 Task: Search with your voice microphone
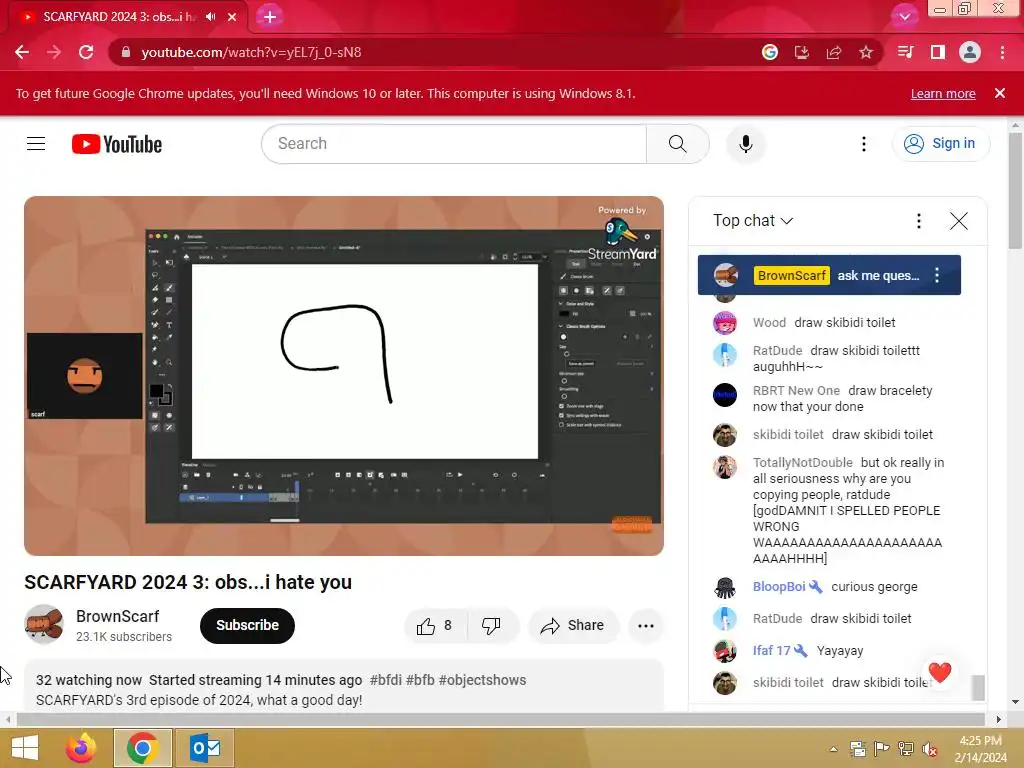746,144
